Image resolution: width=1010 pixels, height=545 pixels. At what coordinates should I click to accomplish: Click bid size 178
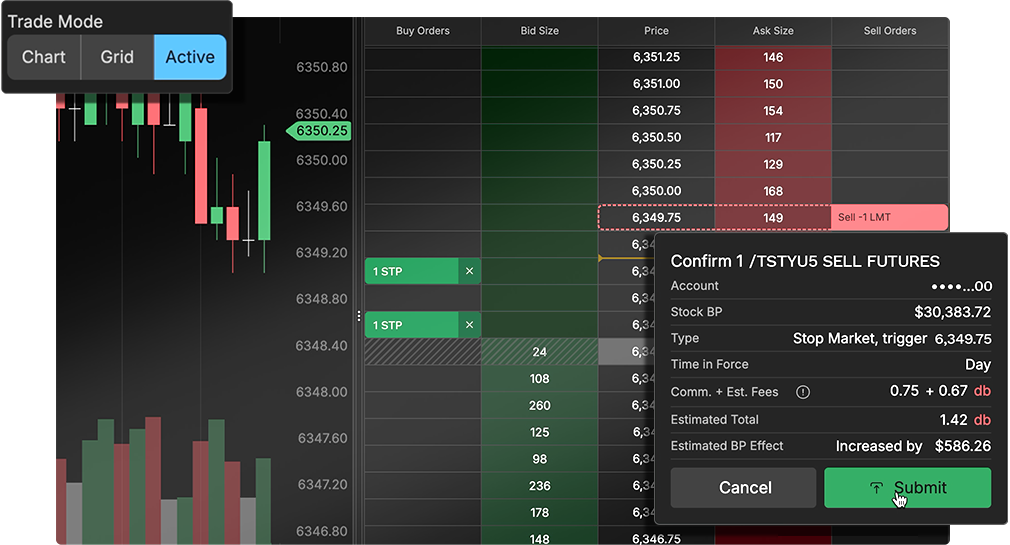click(540, 513)
